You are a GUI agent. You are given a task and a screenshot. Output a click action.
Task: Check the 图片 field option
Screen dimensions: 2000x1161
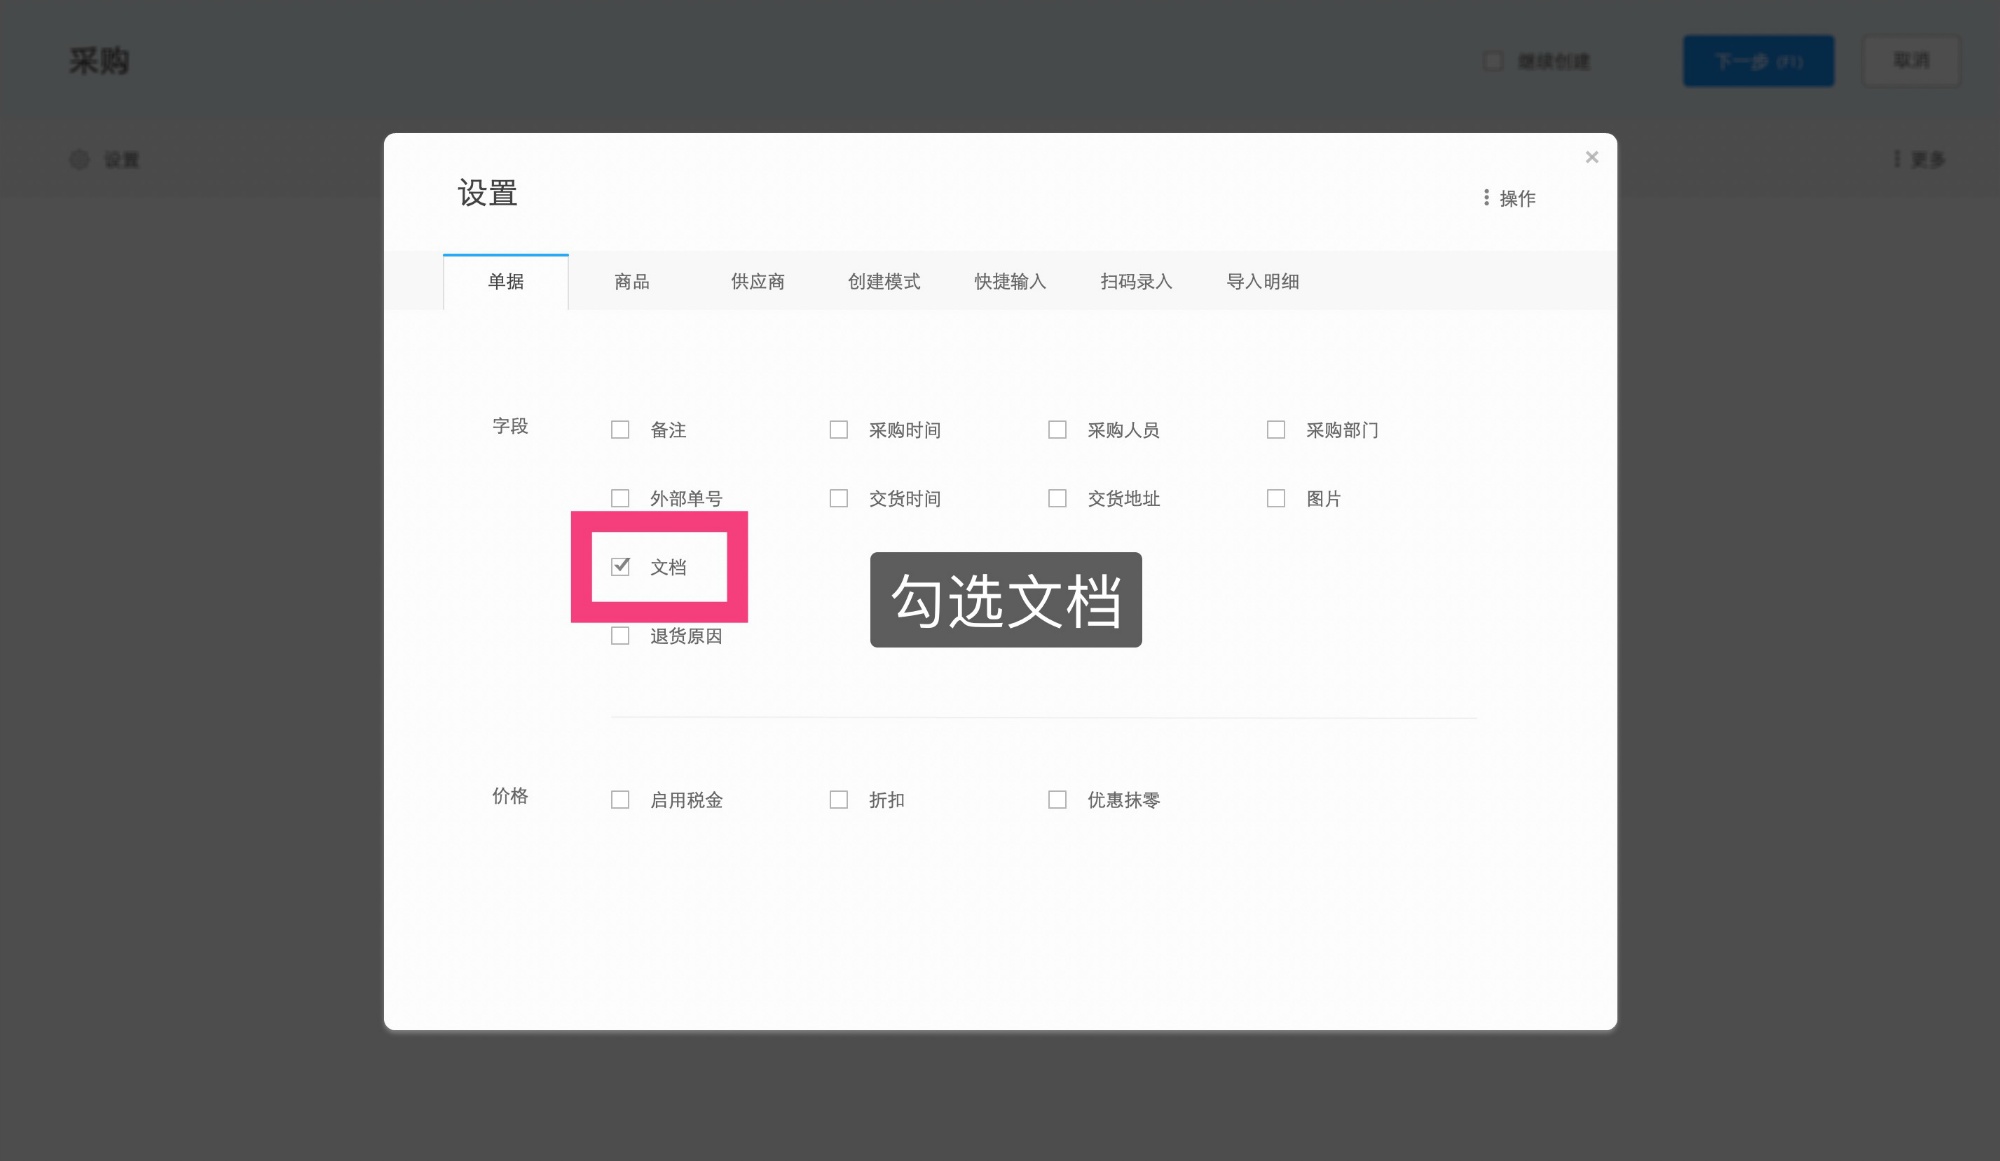[1276, 497]
